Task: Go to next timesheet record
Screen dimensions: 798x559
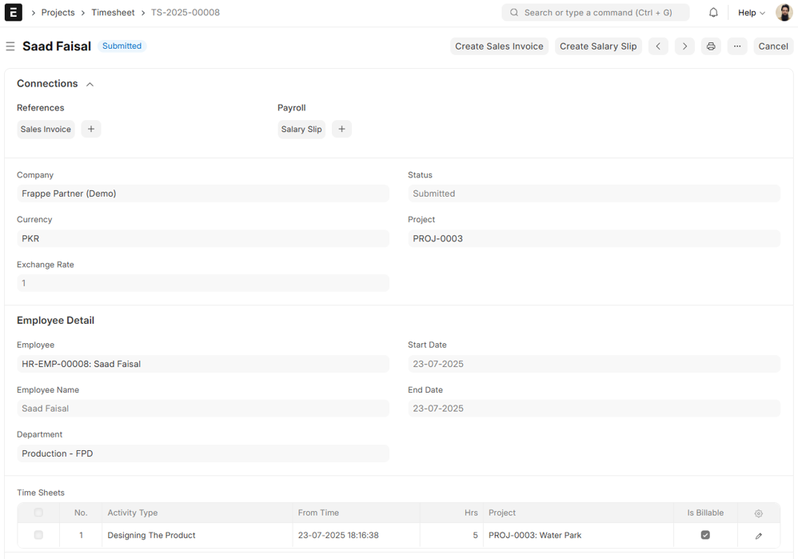Action: pos(684,46)
